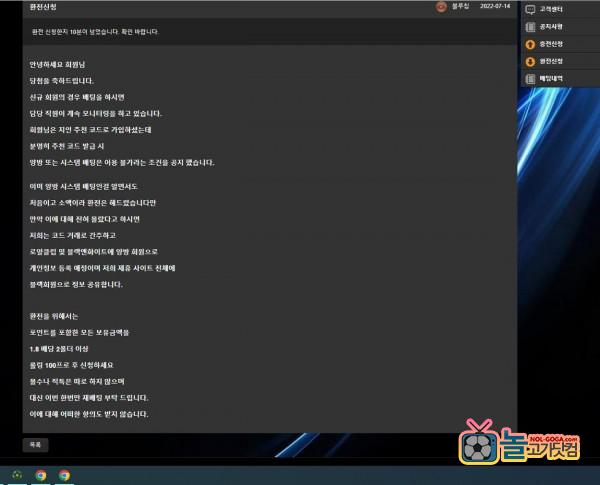Click the 2022-07-14 post date
600x485 pixels.
click(x=495, y=6)
